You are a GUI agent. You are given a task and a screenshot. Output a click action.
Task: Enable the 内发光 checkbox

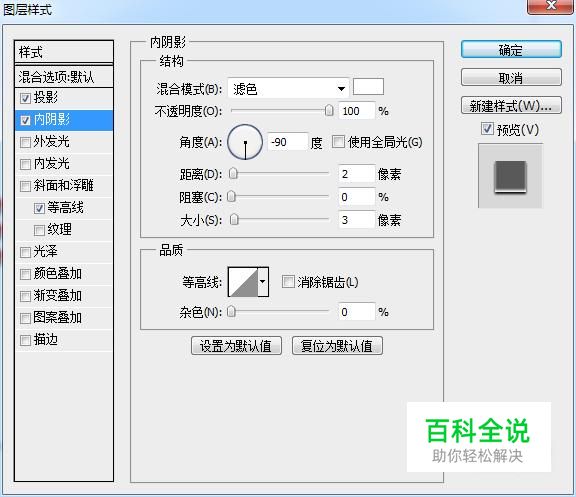(x=25, y=164)
